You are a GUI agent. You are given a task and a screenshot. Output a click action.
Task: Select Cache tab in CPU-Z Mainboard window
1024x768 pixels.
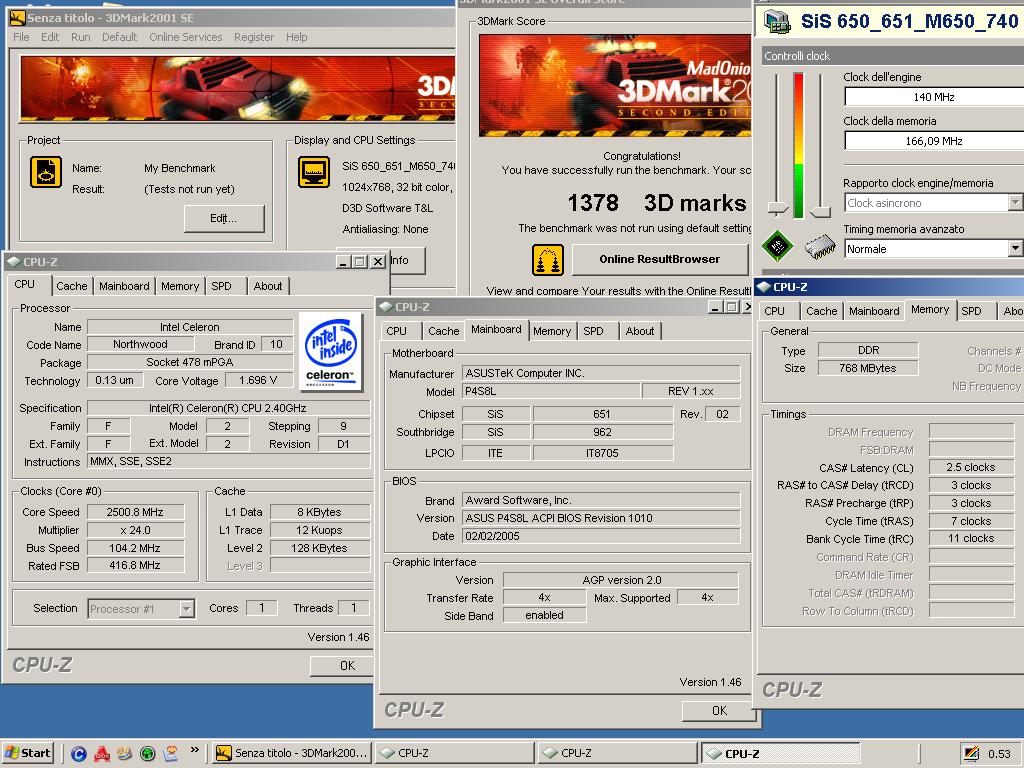pos(443,331)
